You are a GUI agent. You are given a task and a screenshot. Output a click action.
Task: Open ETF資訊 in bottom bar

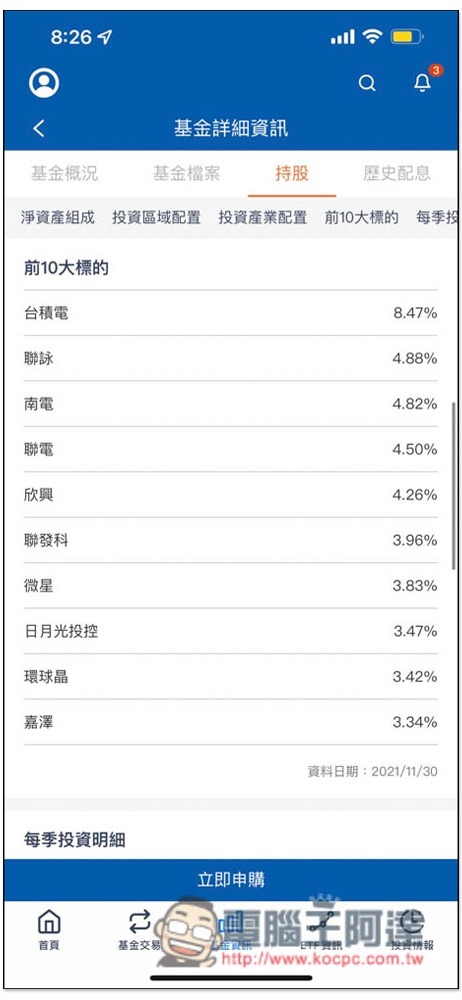(x=322, y=929)
